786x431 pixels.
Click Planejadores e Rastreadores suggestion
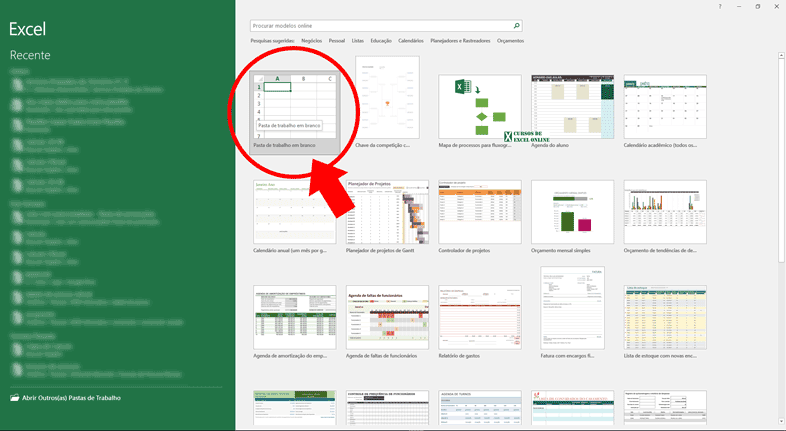point(460,41)
